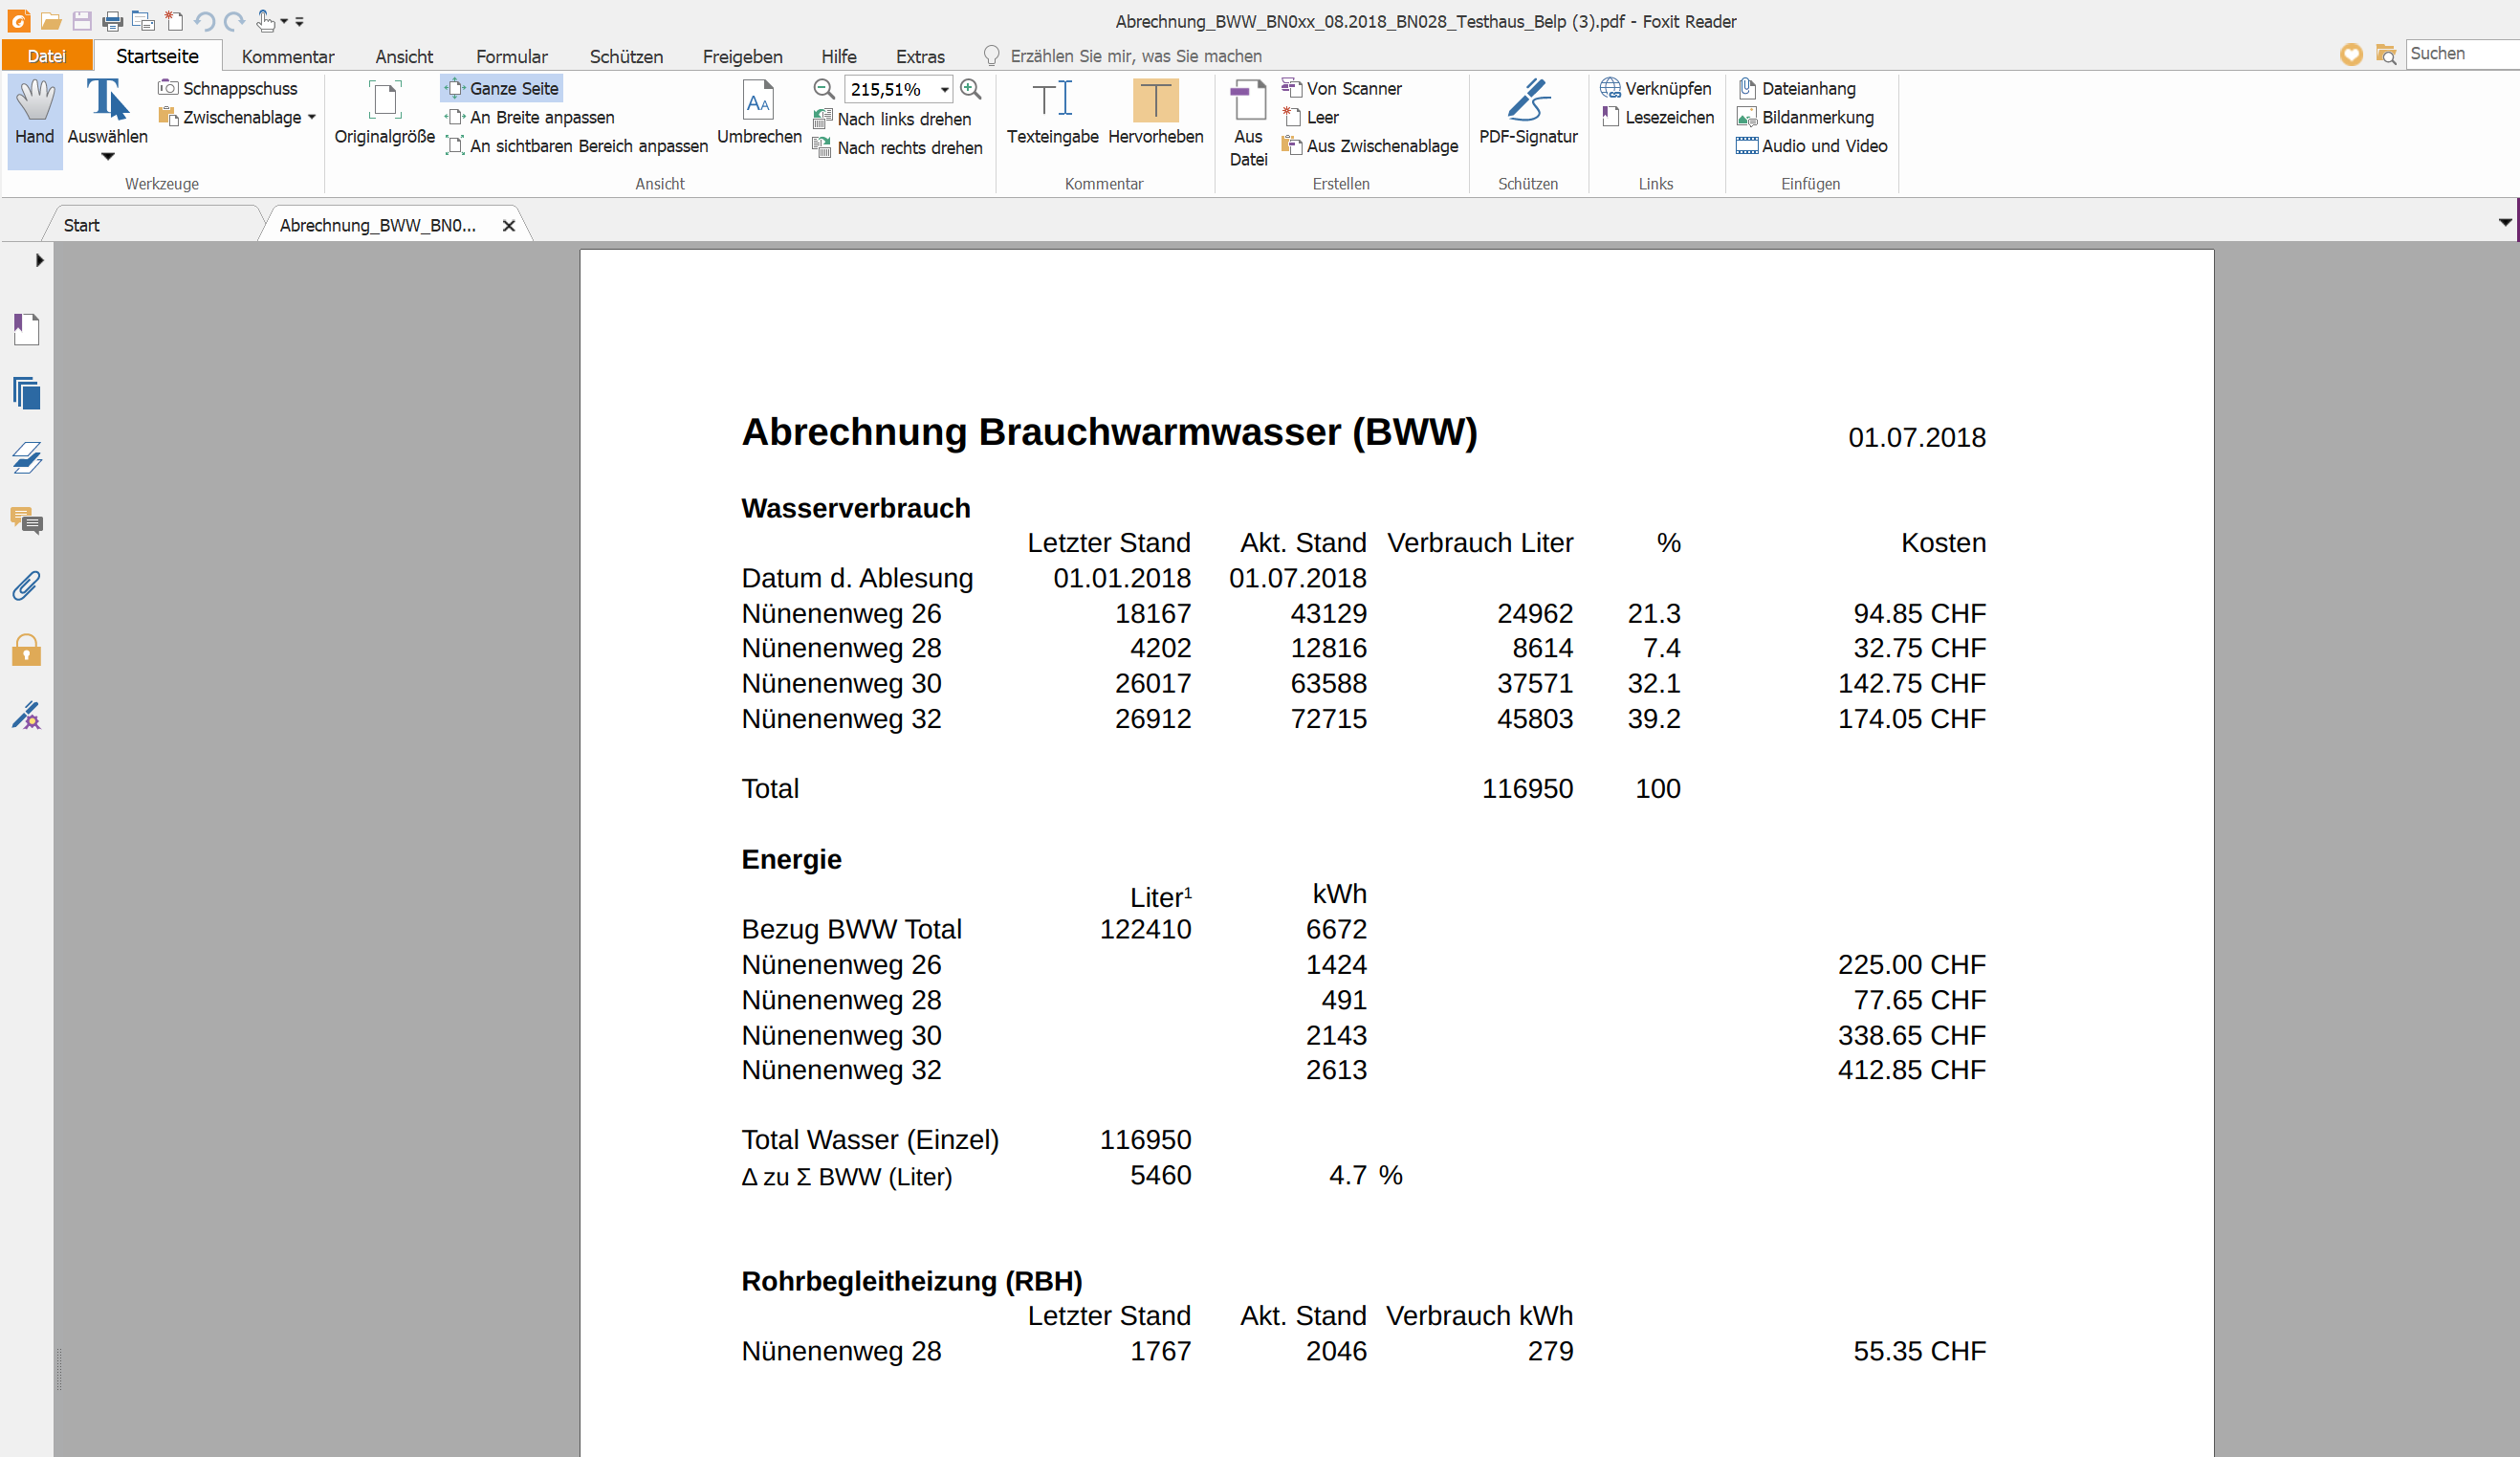Click the Print icon in quick access toolbar
2520x1457 pixels.
tap(113, 21)
